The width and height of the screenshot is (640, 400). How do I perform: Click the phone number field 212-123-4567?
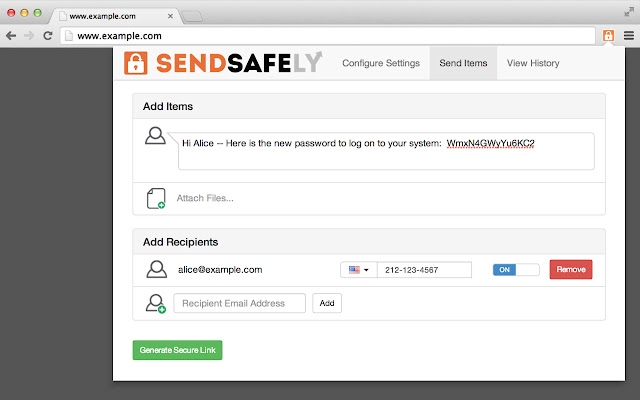(x=424, y=270)
